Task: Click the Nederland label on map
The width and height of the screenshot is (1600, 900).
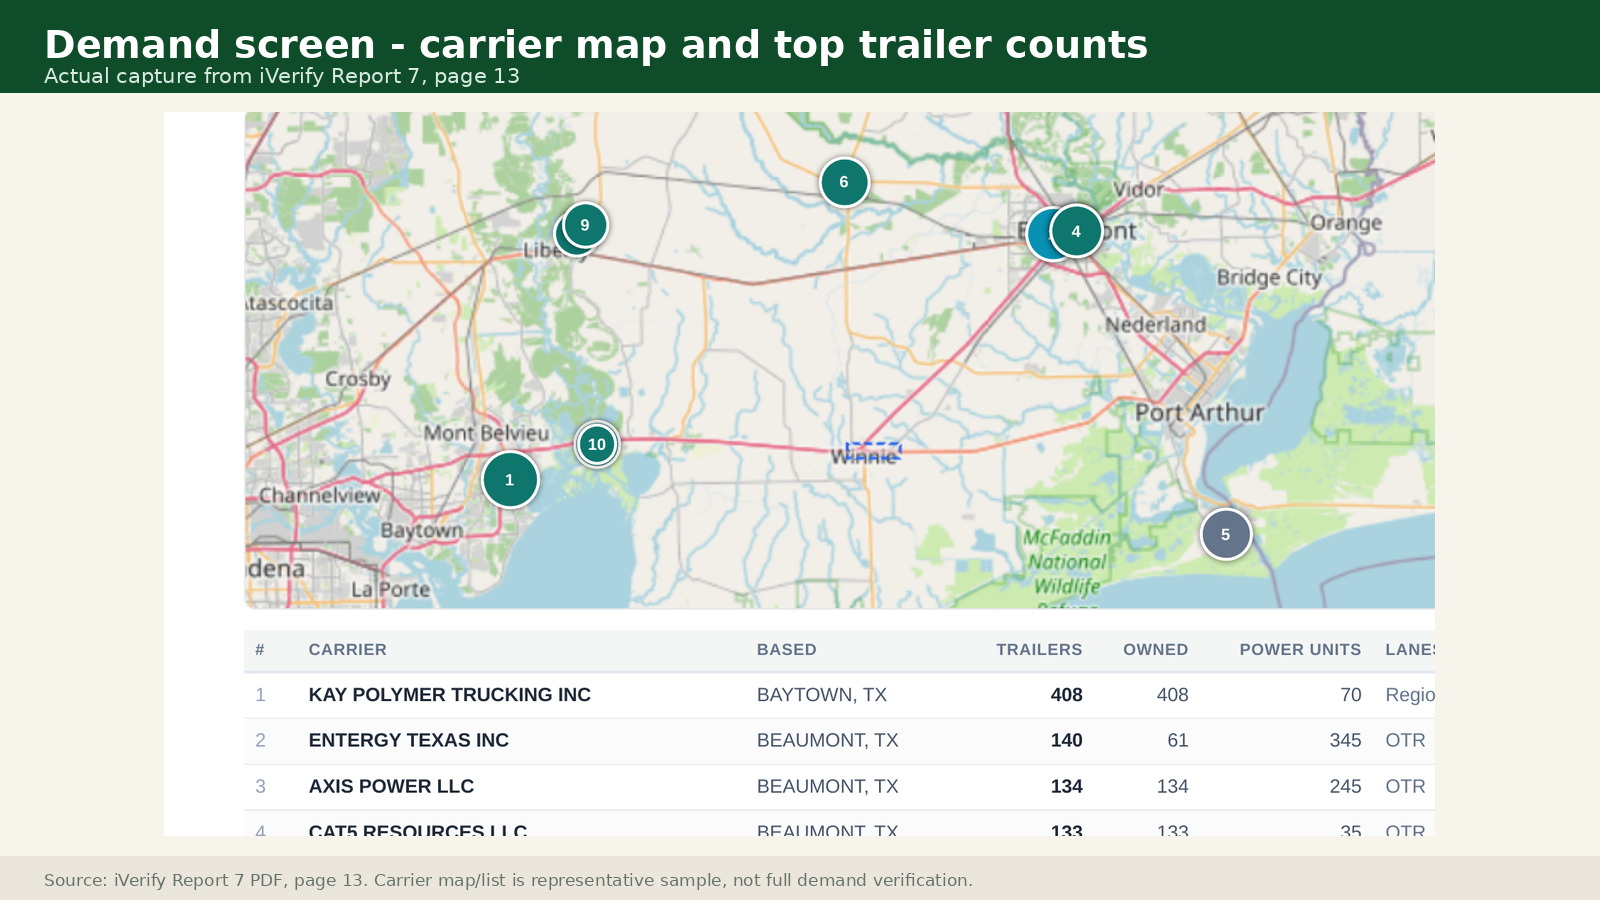Action: click(x=1155, y=325)
